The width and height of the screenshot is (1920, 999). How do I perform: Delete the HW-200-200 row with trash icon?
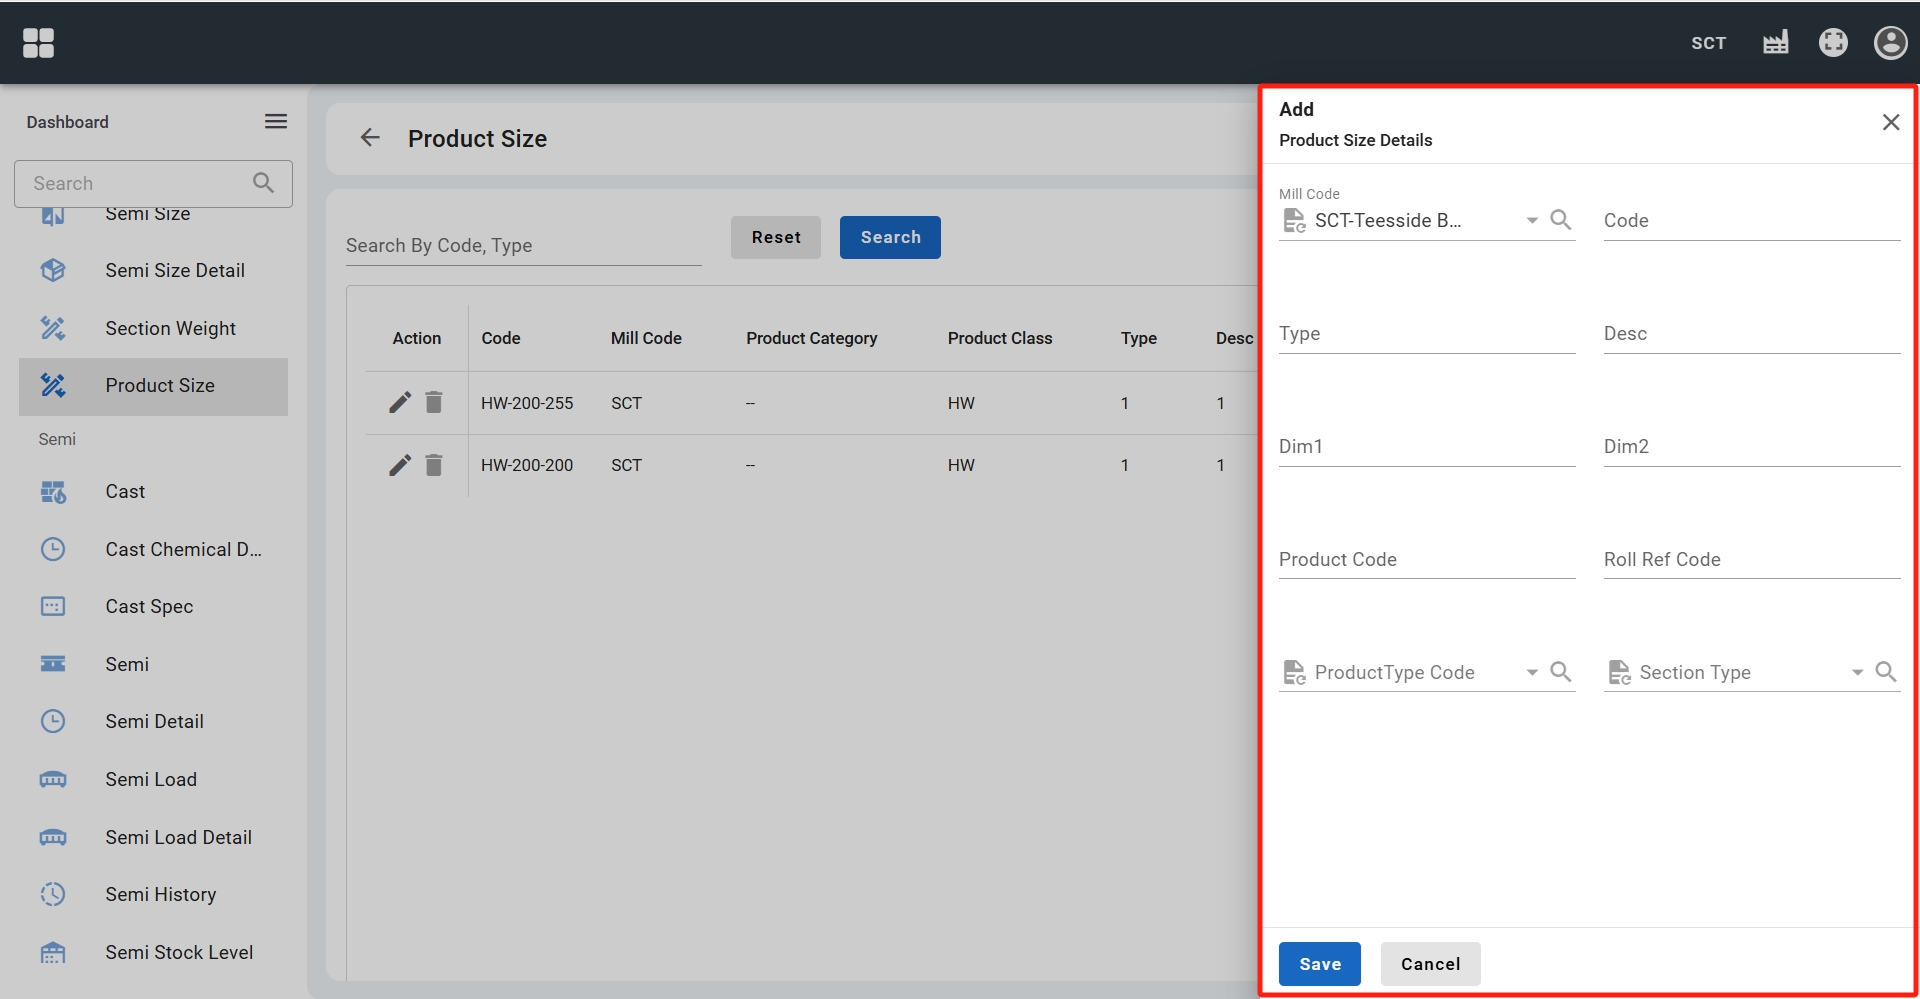pyautogui.click(x=434, y=465)
